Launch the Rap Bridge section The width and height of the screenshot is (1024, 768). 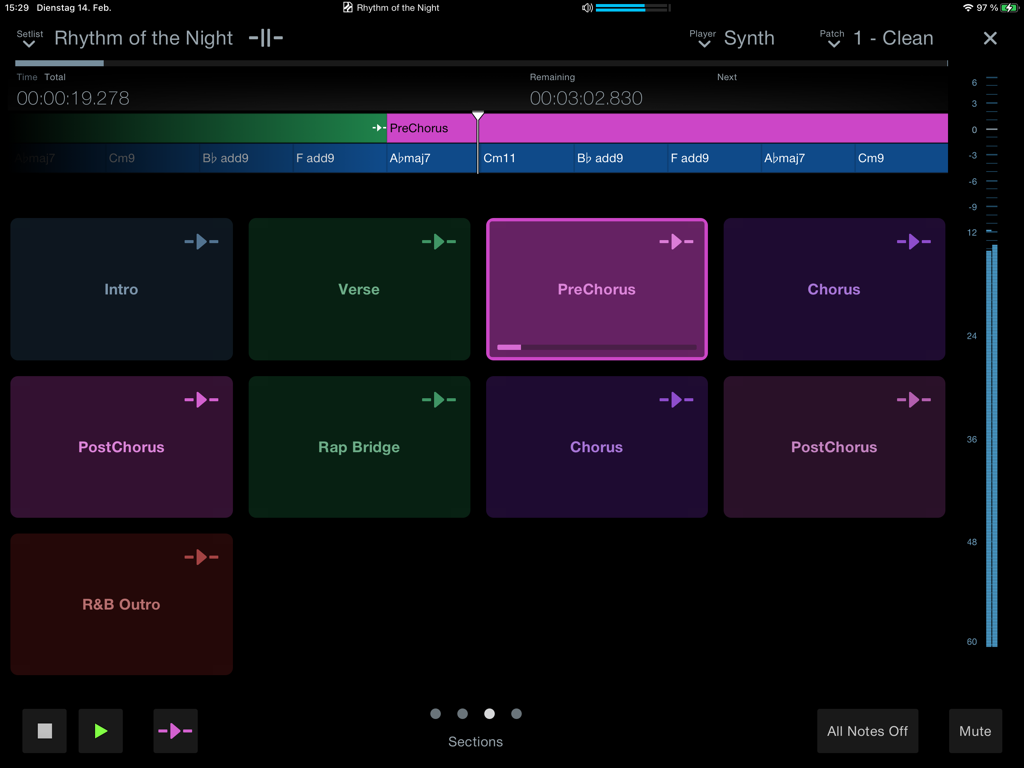[359, 447]
